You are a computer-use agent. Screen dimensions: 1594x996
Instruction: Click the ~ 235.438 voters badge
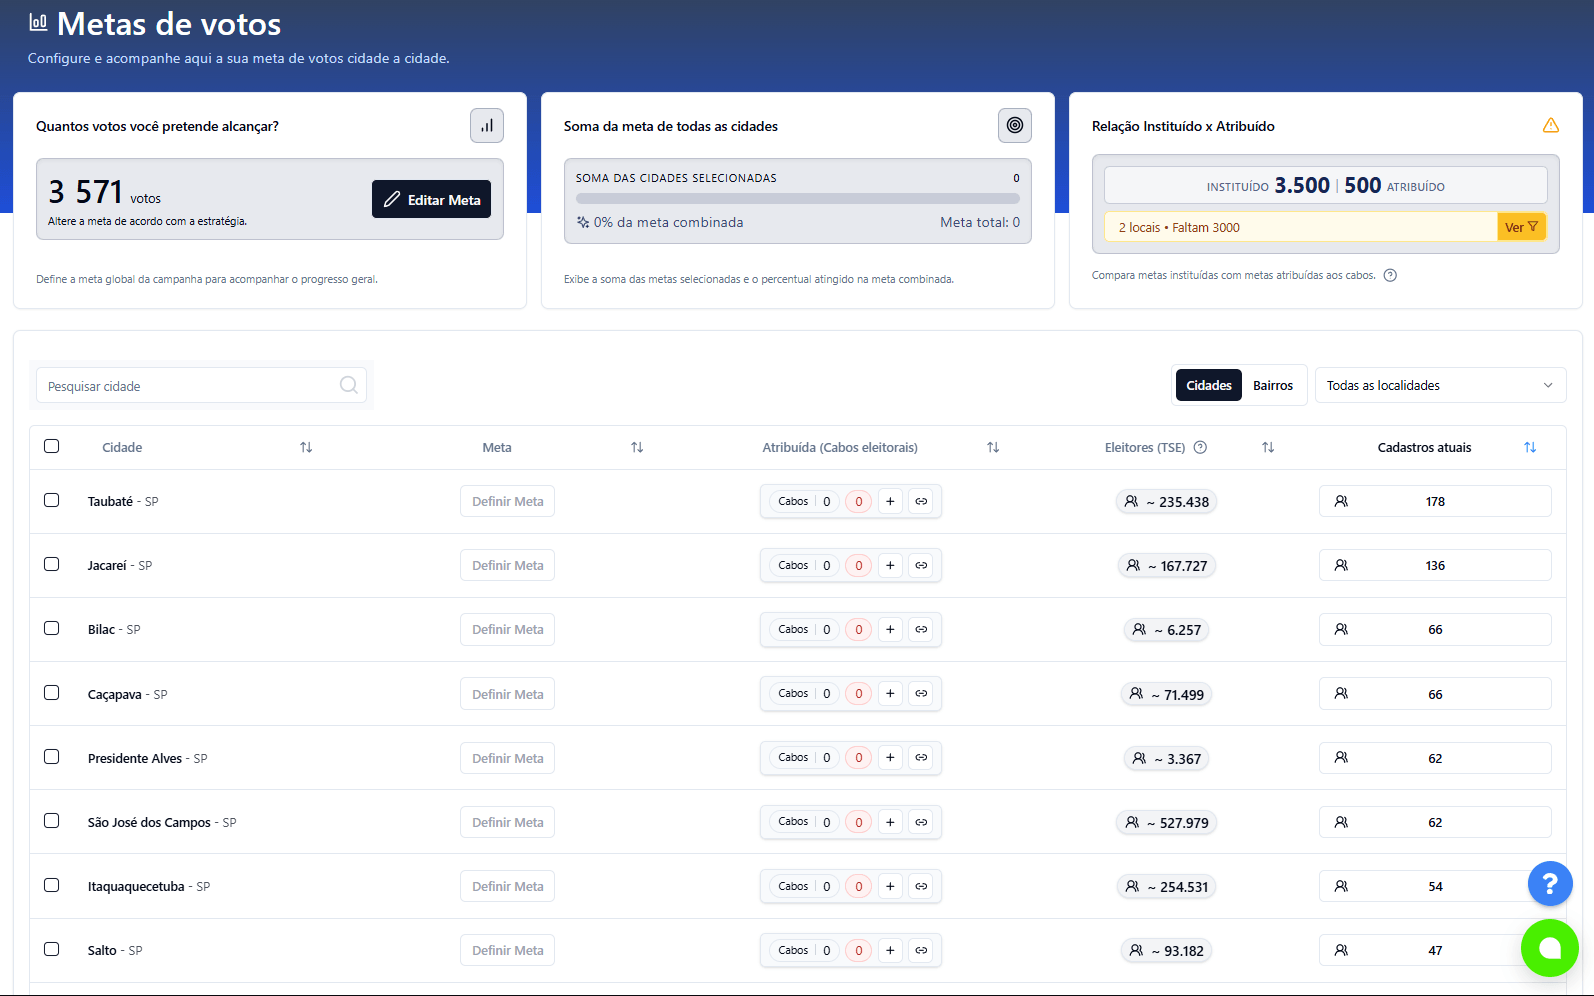[1166, 501]
